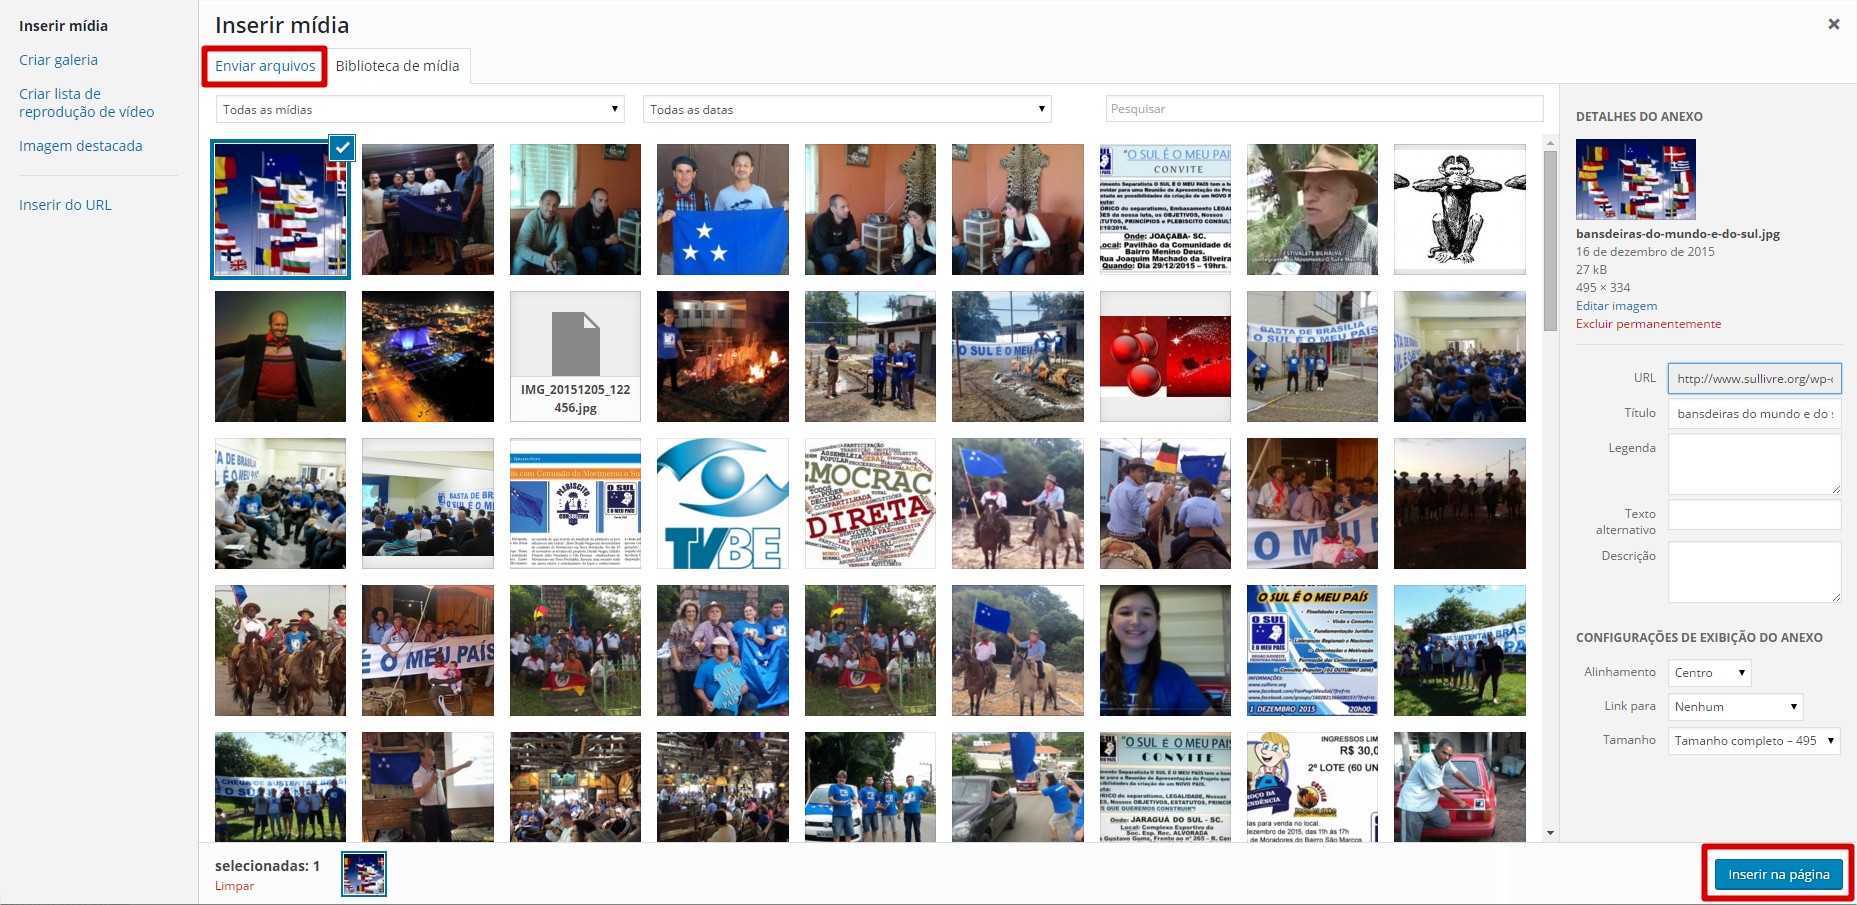Select the TVBE eye logo image
The image size is (1857, 905).
click(722, 503)
